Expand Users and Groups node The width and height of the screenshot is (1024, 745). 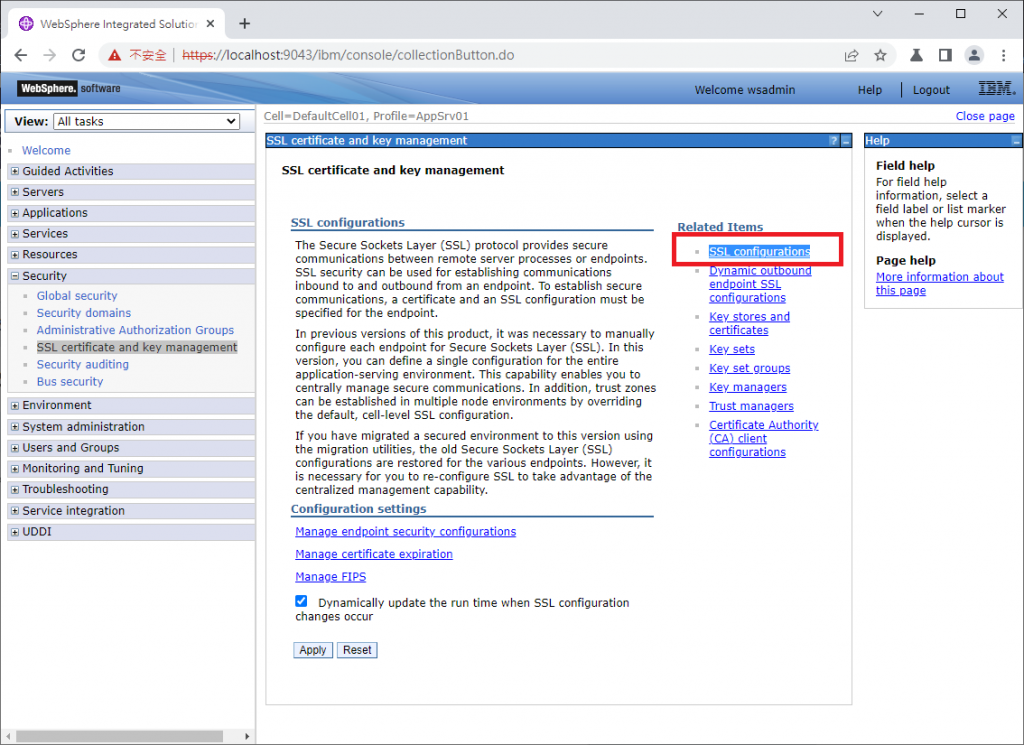(x=15, y=448)
